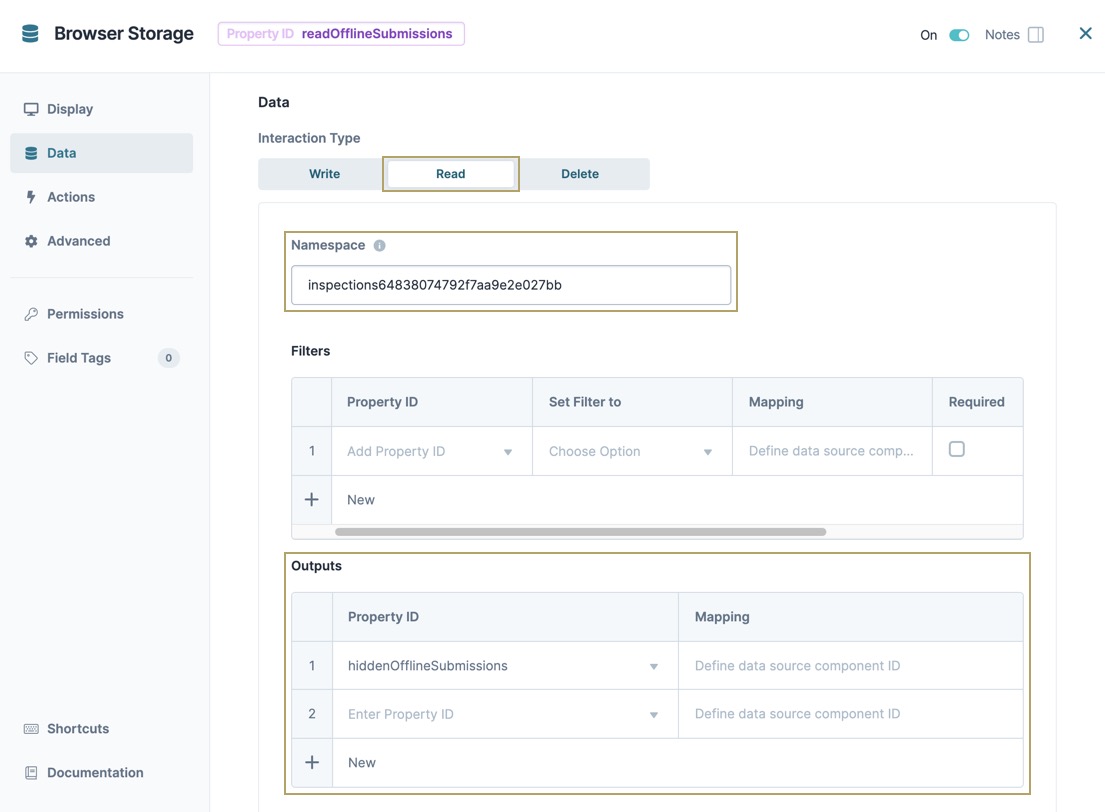1105x812 pixels.
Task: Click Mapping field in Outputs row 2
Action: point(851,714)
